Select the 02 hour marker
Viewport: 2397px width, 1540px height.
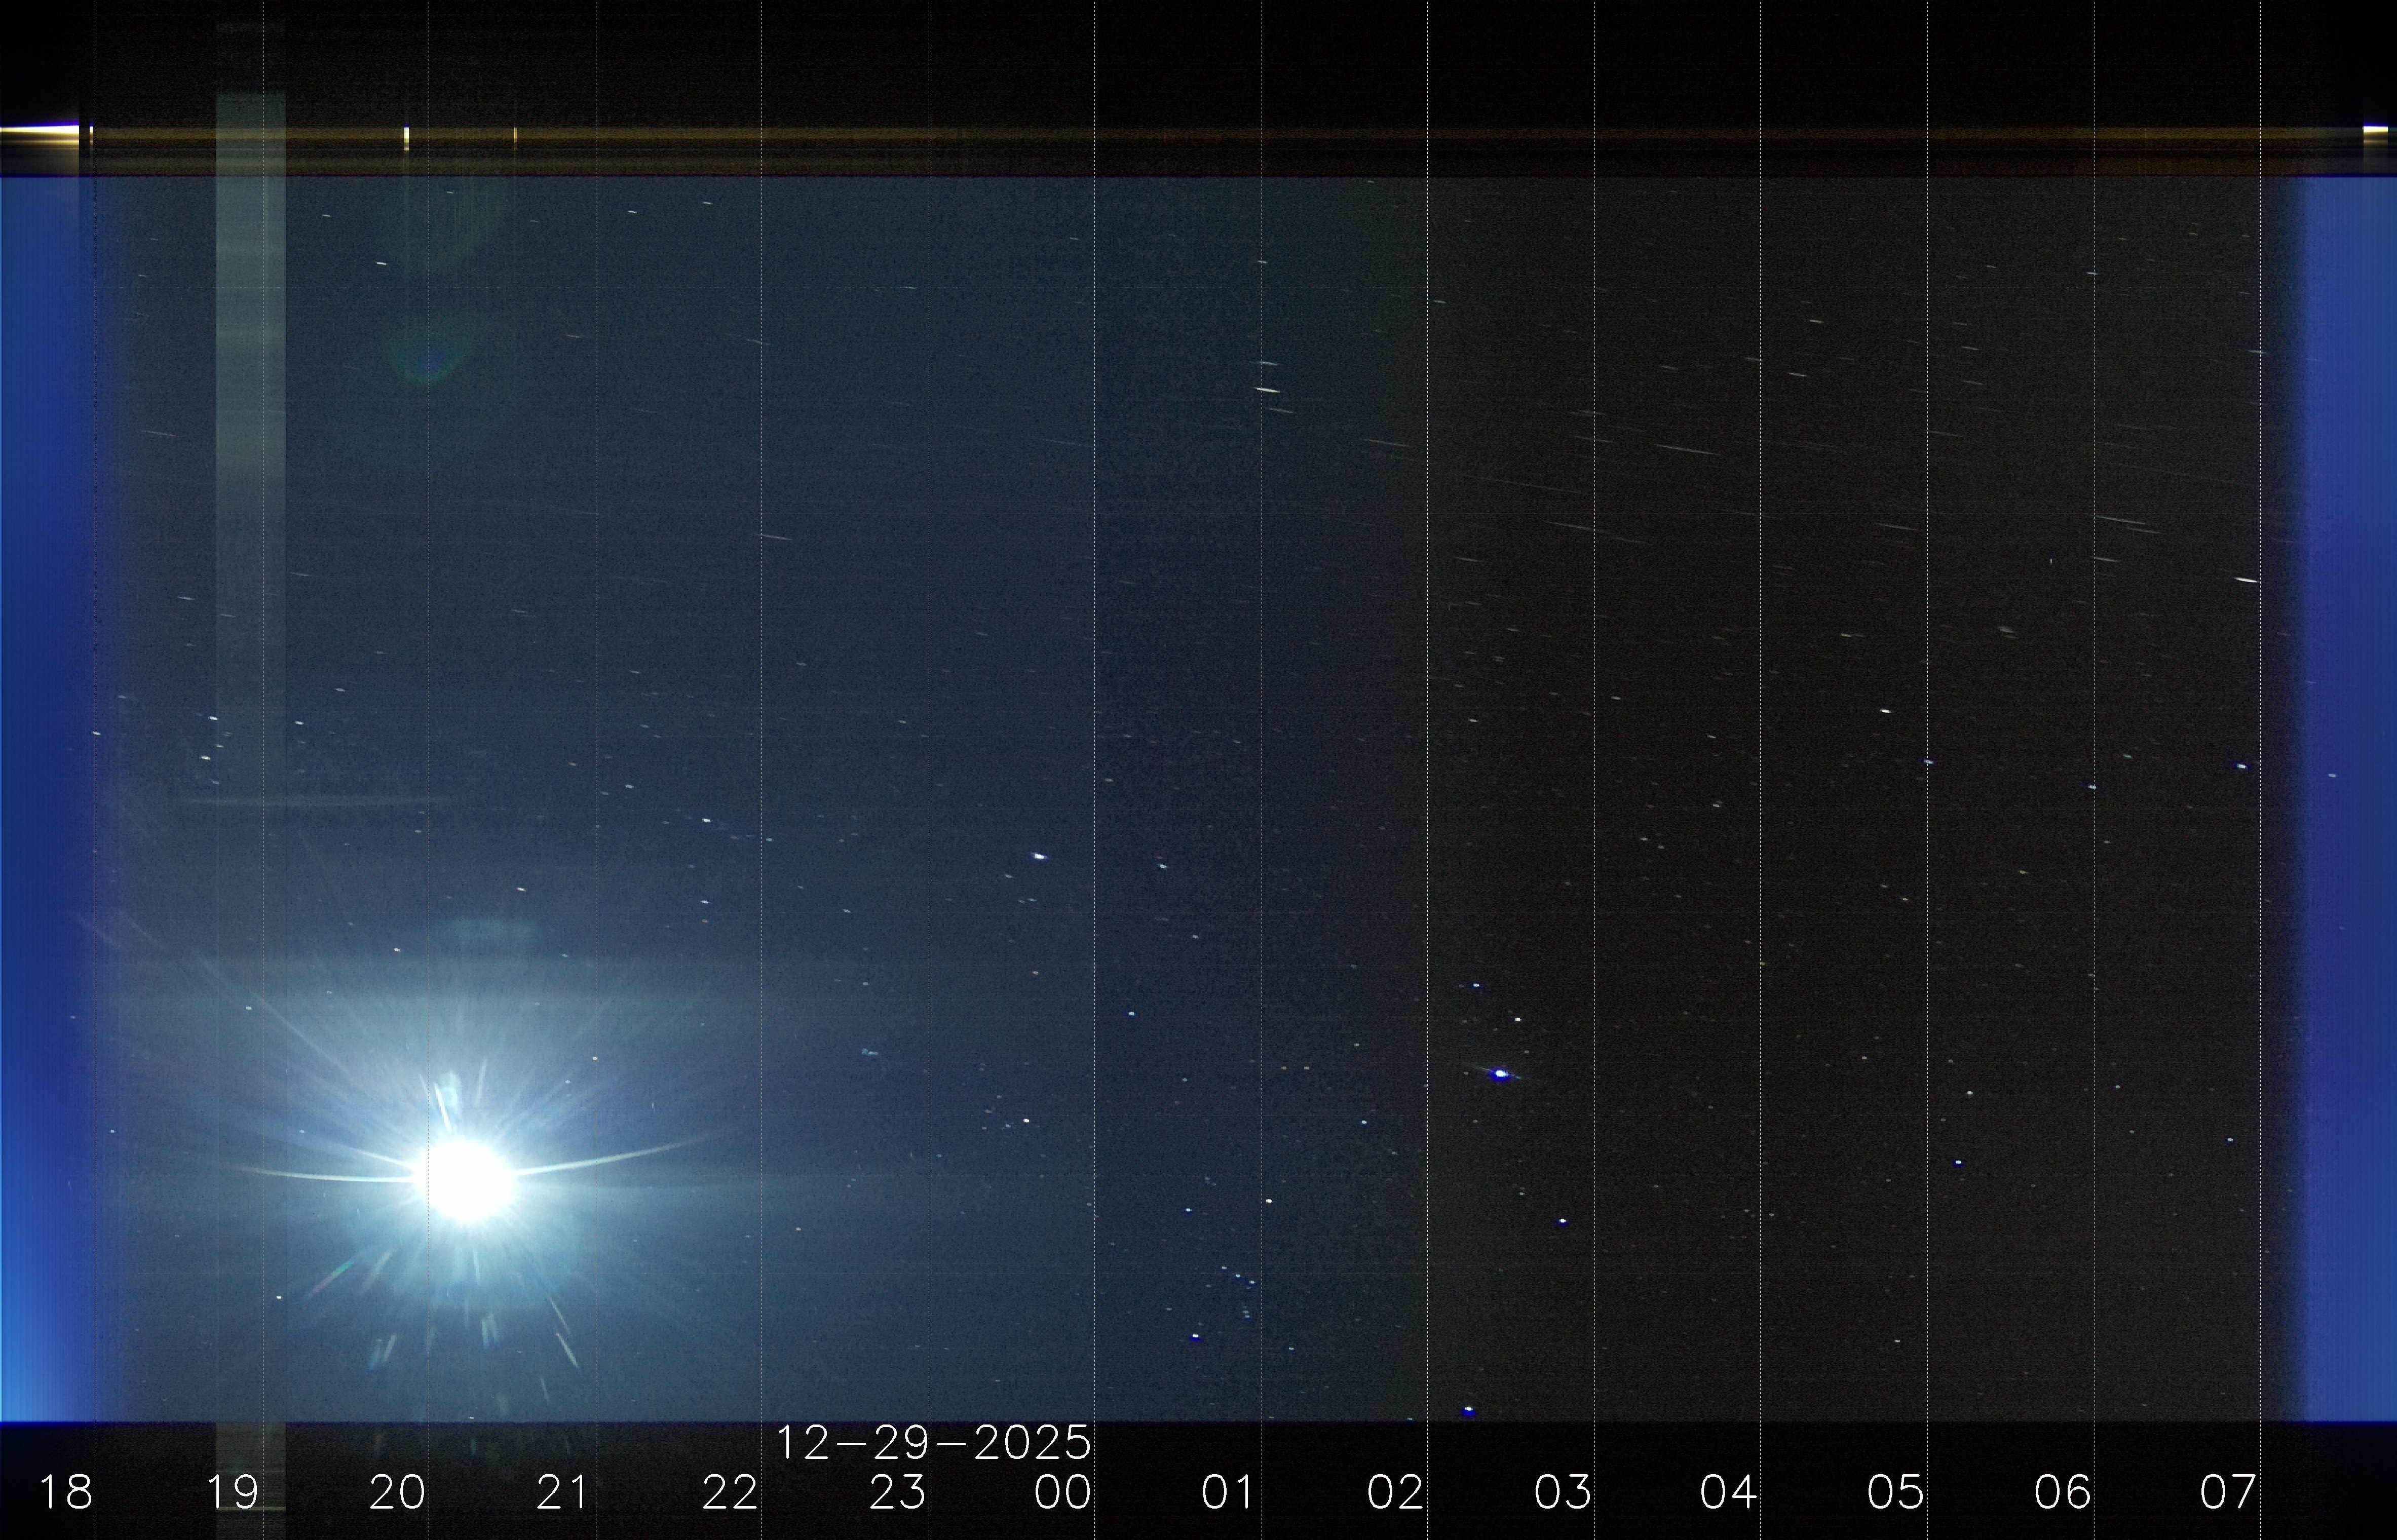point(1395,1493)
